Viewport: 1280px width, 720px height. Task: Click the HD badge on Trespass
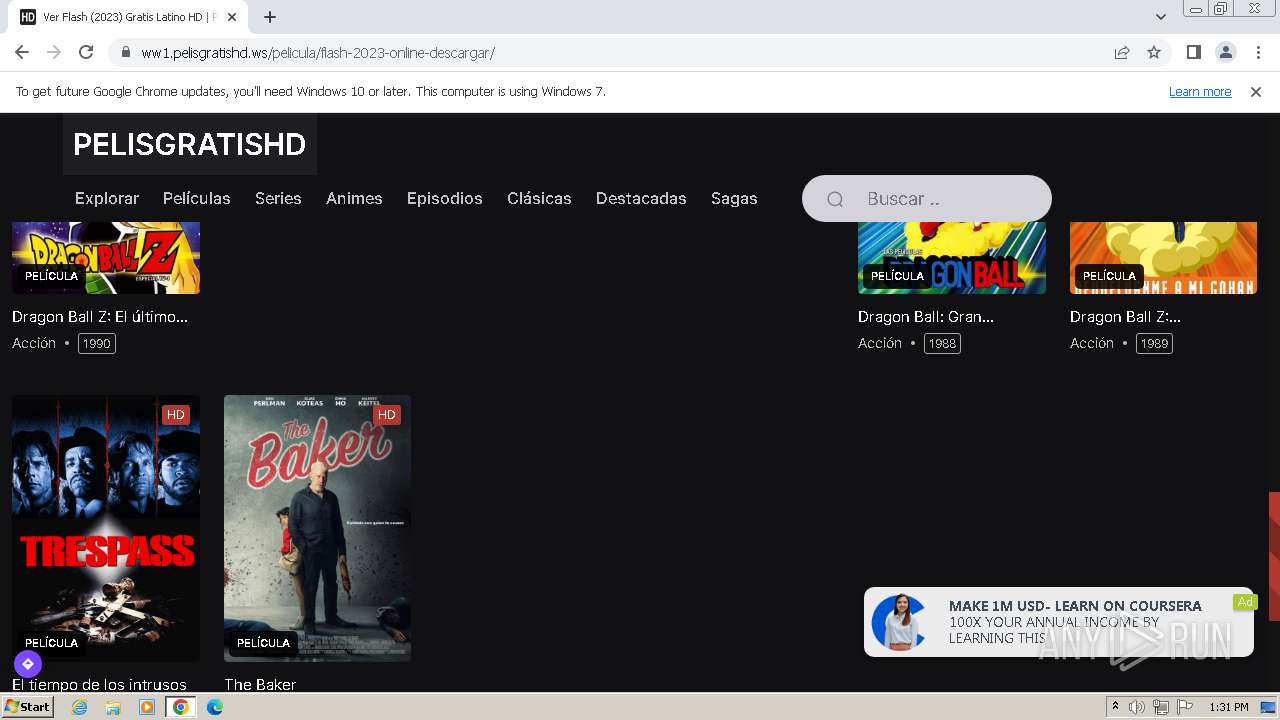click(x=176, y=414)
